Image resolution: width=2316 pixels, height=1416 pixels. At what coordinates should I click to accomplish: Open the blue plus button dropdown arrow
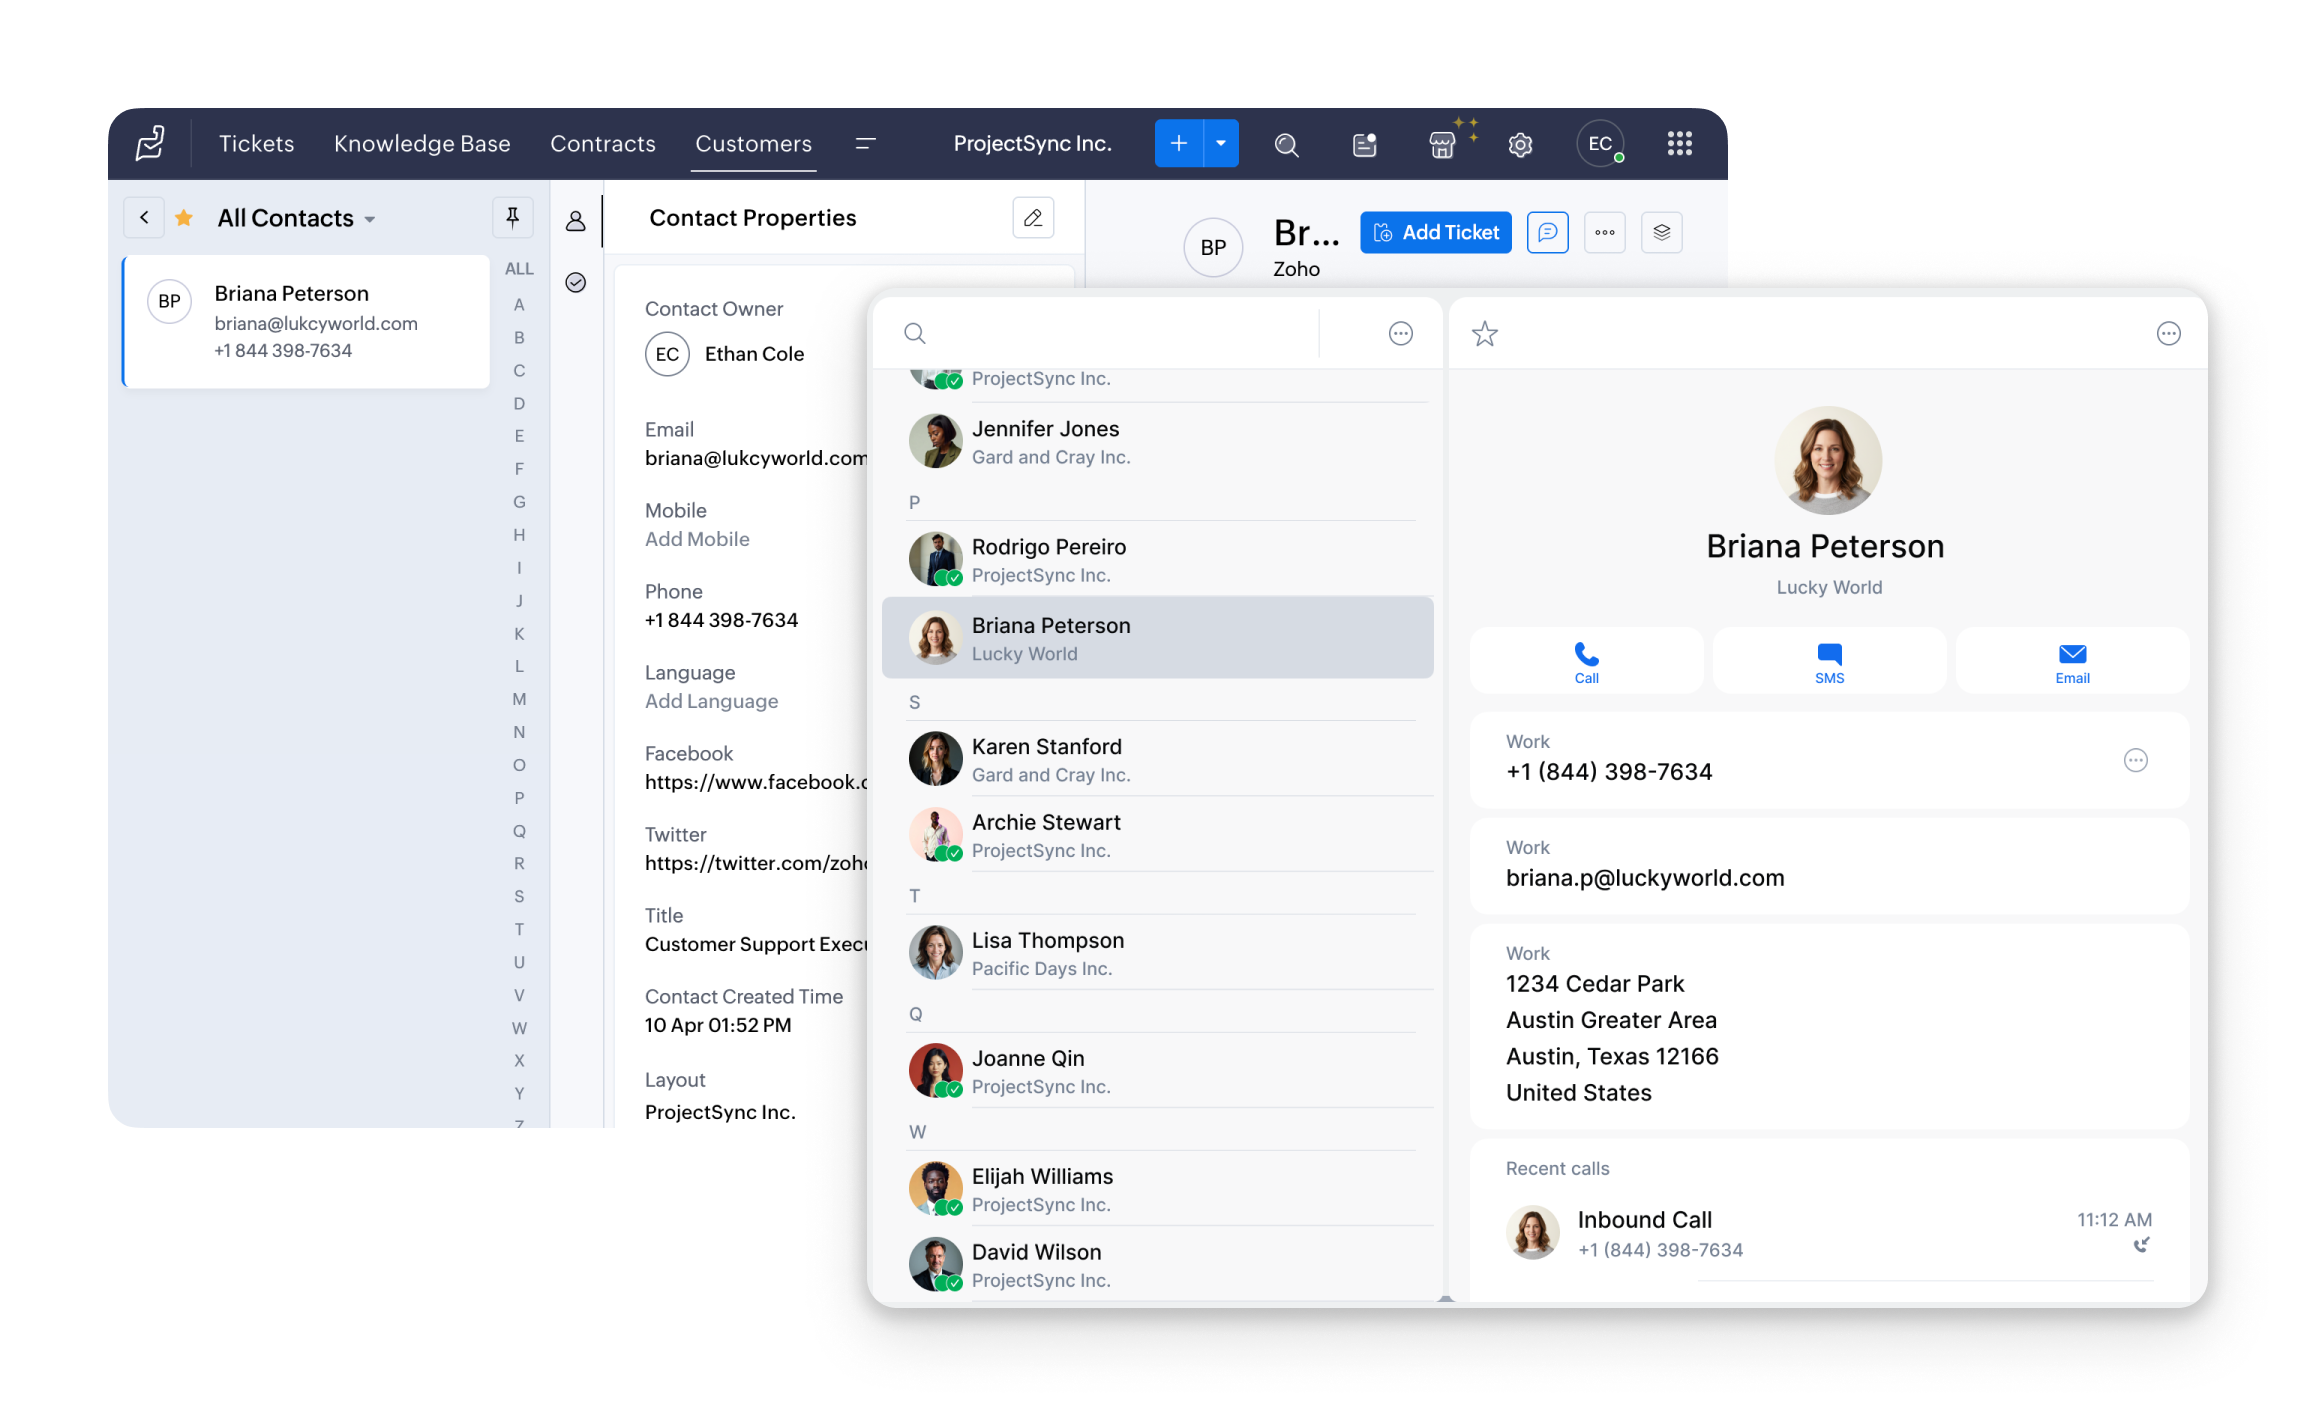[1221, 144]
